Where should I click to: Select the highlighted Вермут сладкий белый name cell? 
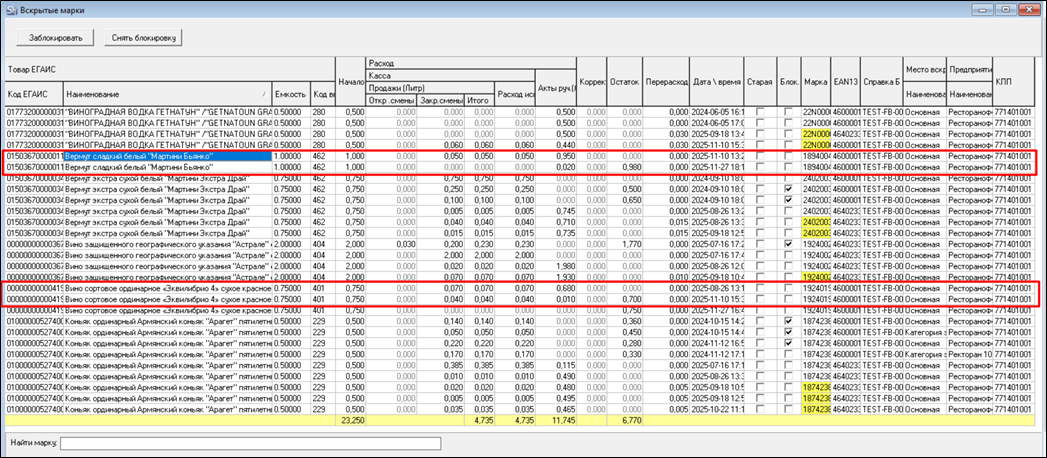pyautogui.click(x=167, y=156)
